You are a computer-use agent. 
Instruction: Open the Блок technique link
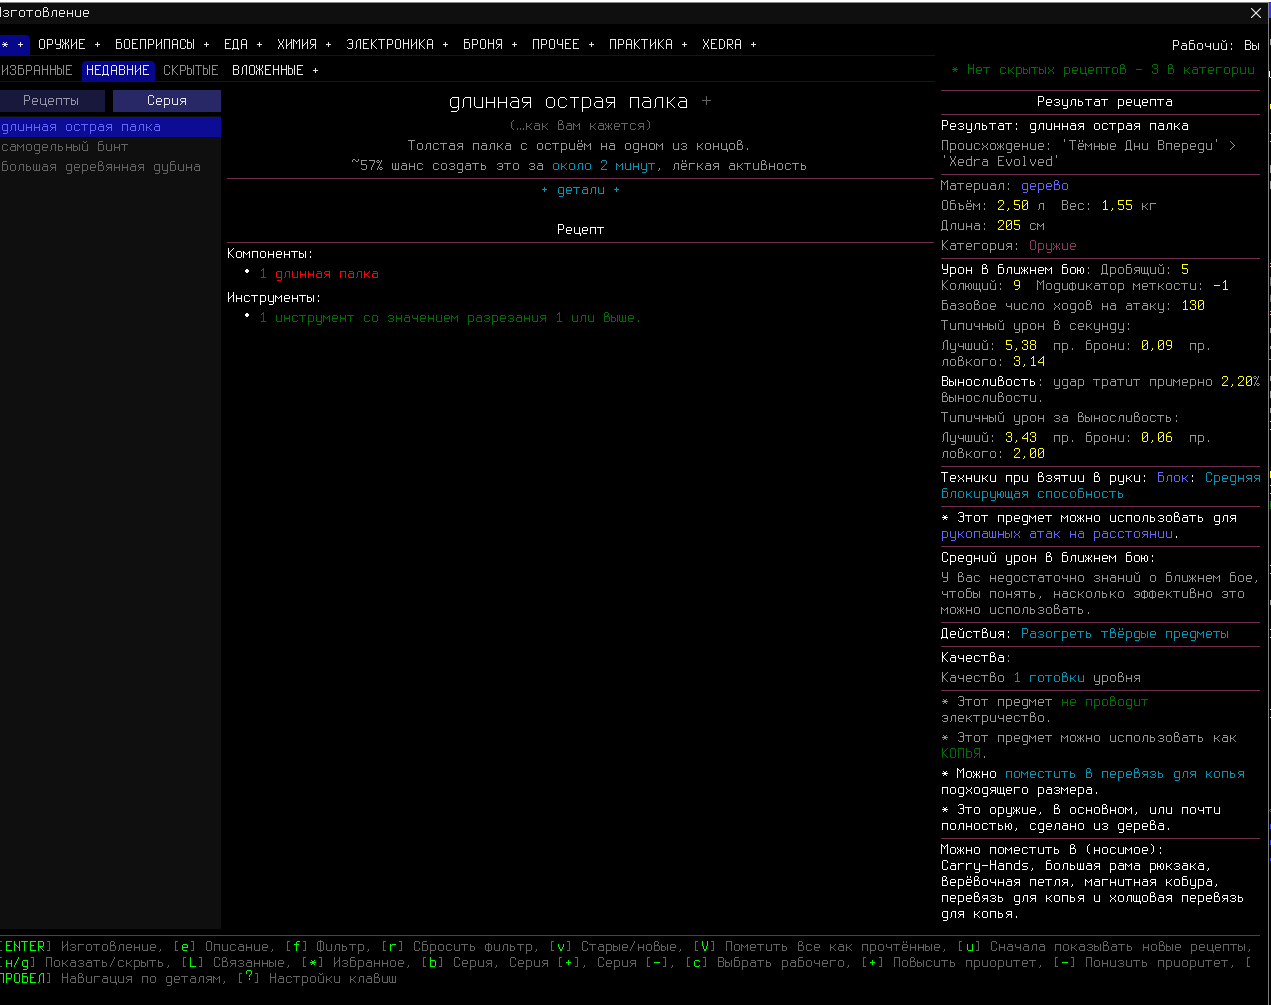pyautogui.click(x=1172, y=478)
